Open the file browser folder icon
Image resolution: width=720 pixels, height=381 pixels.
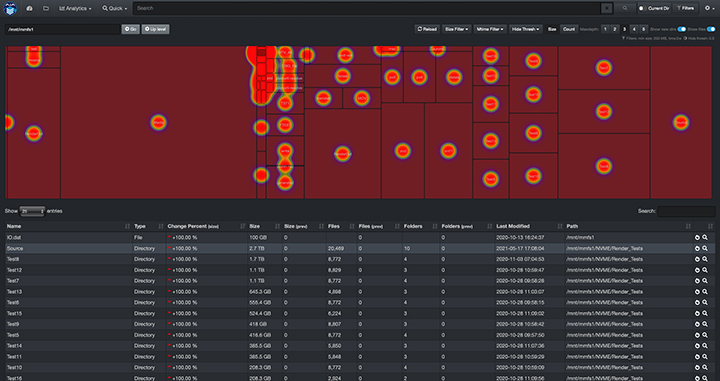pos(45,8)
